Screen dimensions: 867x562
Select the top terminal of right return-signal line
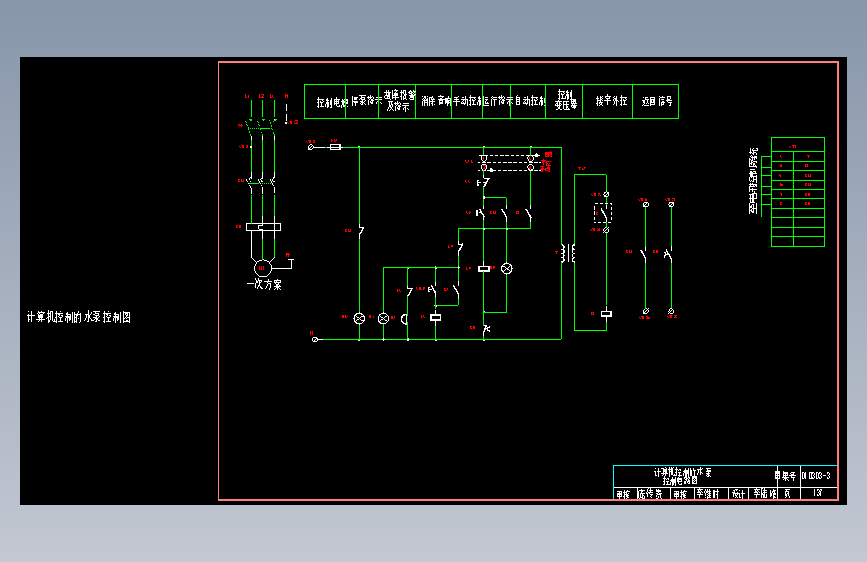pyautogui.click(x=671, y=205)
